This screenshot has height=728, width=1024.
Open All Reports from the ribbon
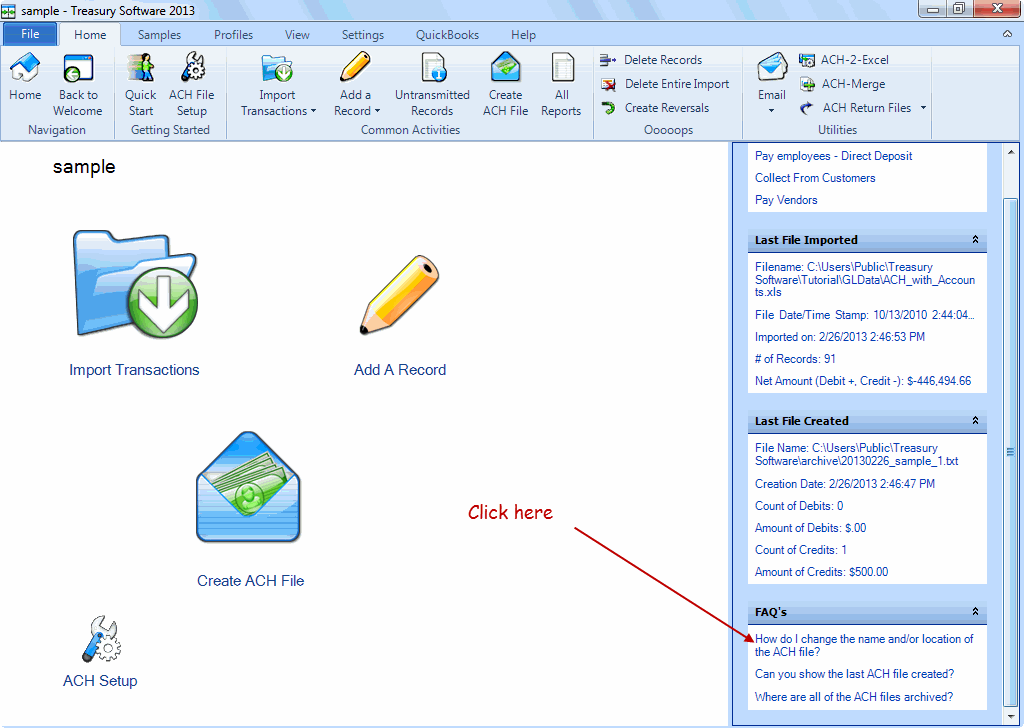point(562,68)
